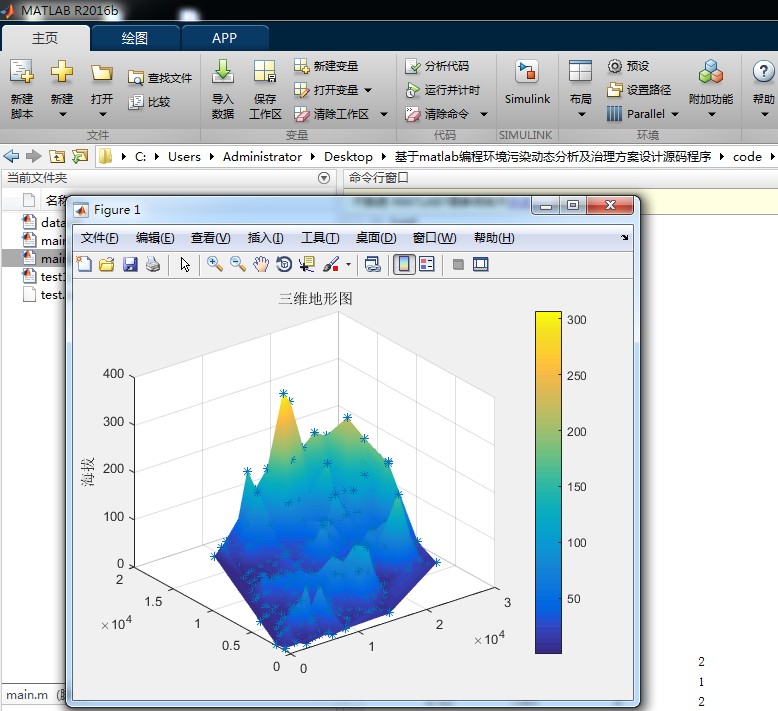Open 帮助(H) menu in Figure 1

[x=494, y=238]
